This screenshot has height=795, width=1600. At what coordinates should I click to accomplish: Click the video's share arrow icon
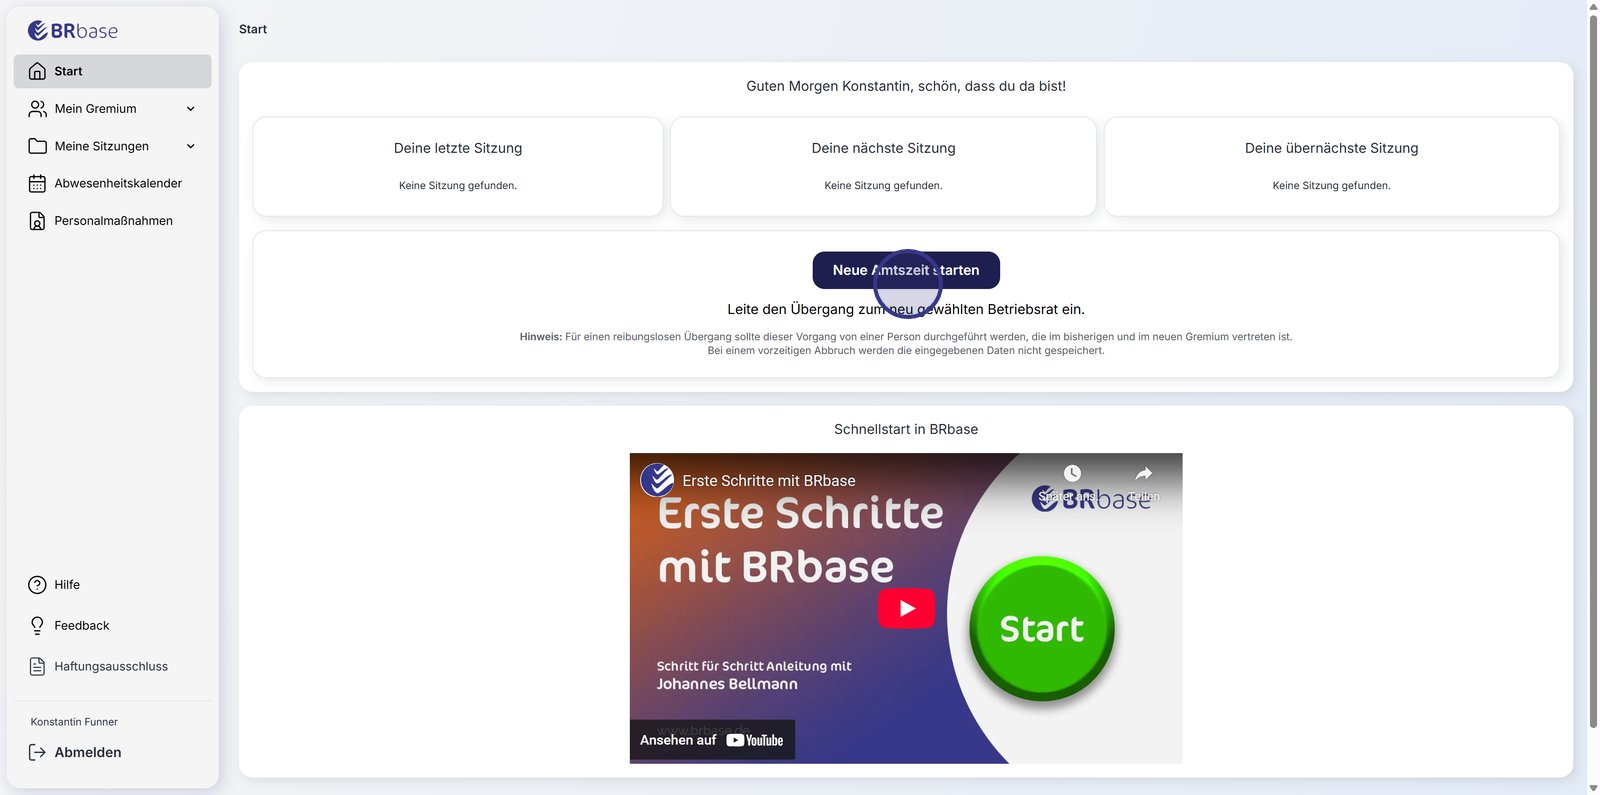pos(1144,473)
